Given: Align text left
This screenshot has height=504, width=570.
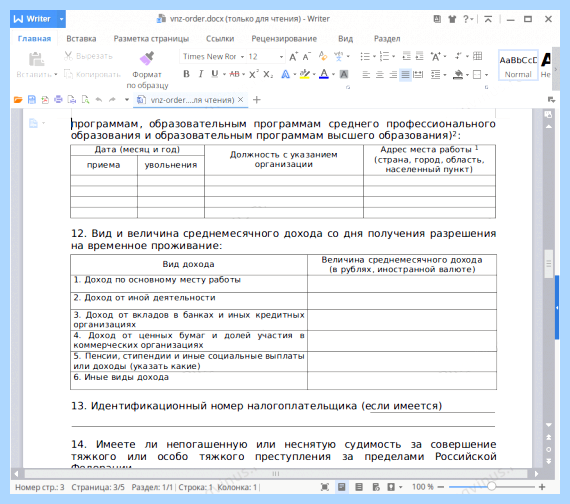Looking at the screenshot, I should coord(366,75).
